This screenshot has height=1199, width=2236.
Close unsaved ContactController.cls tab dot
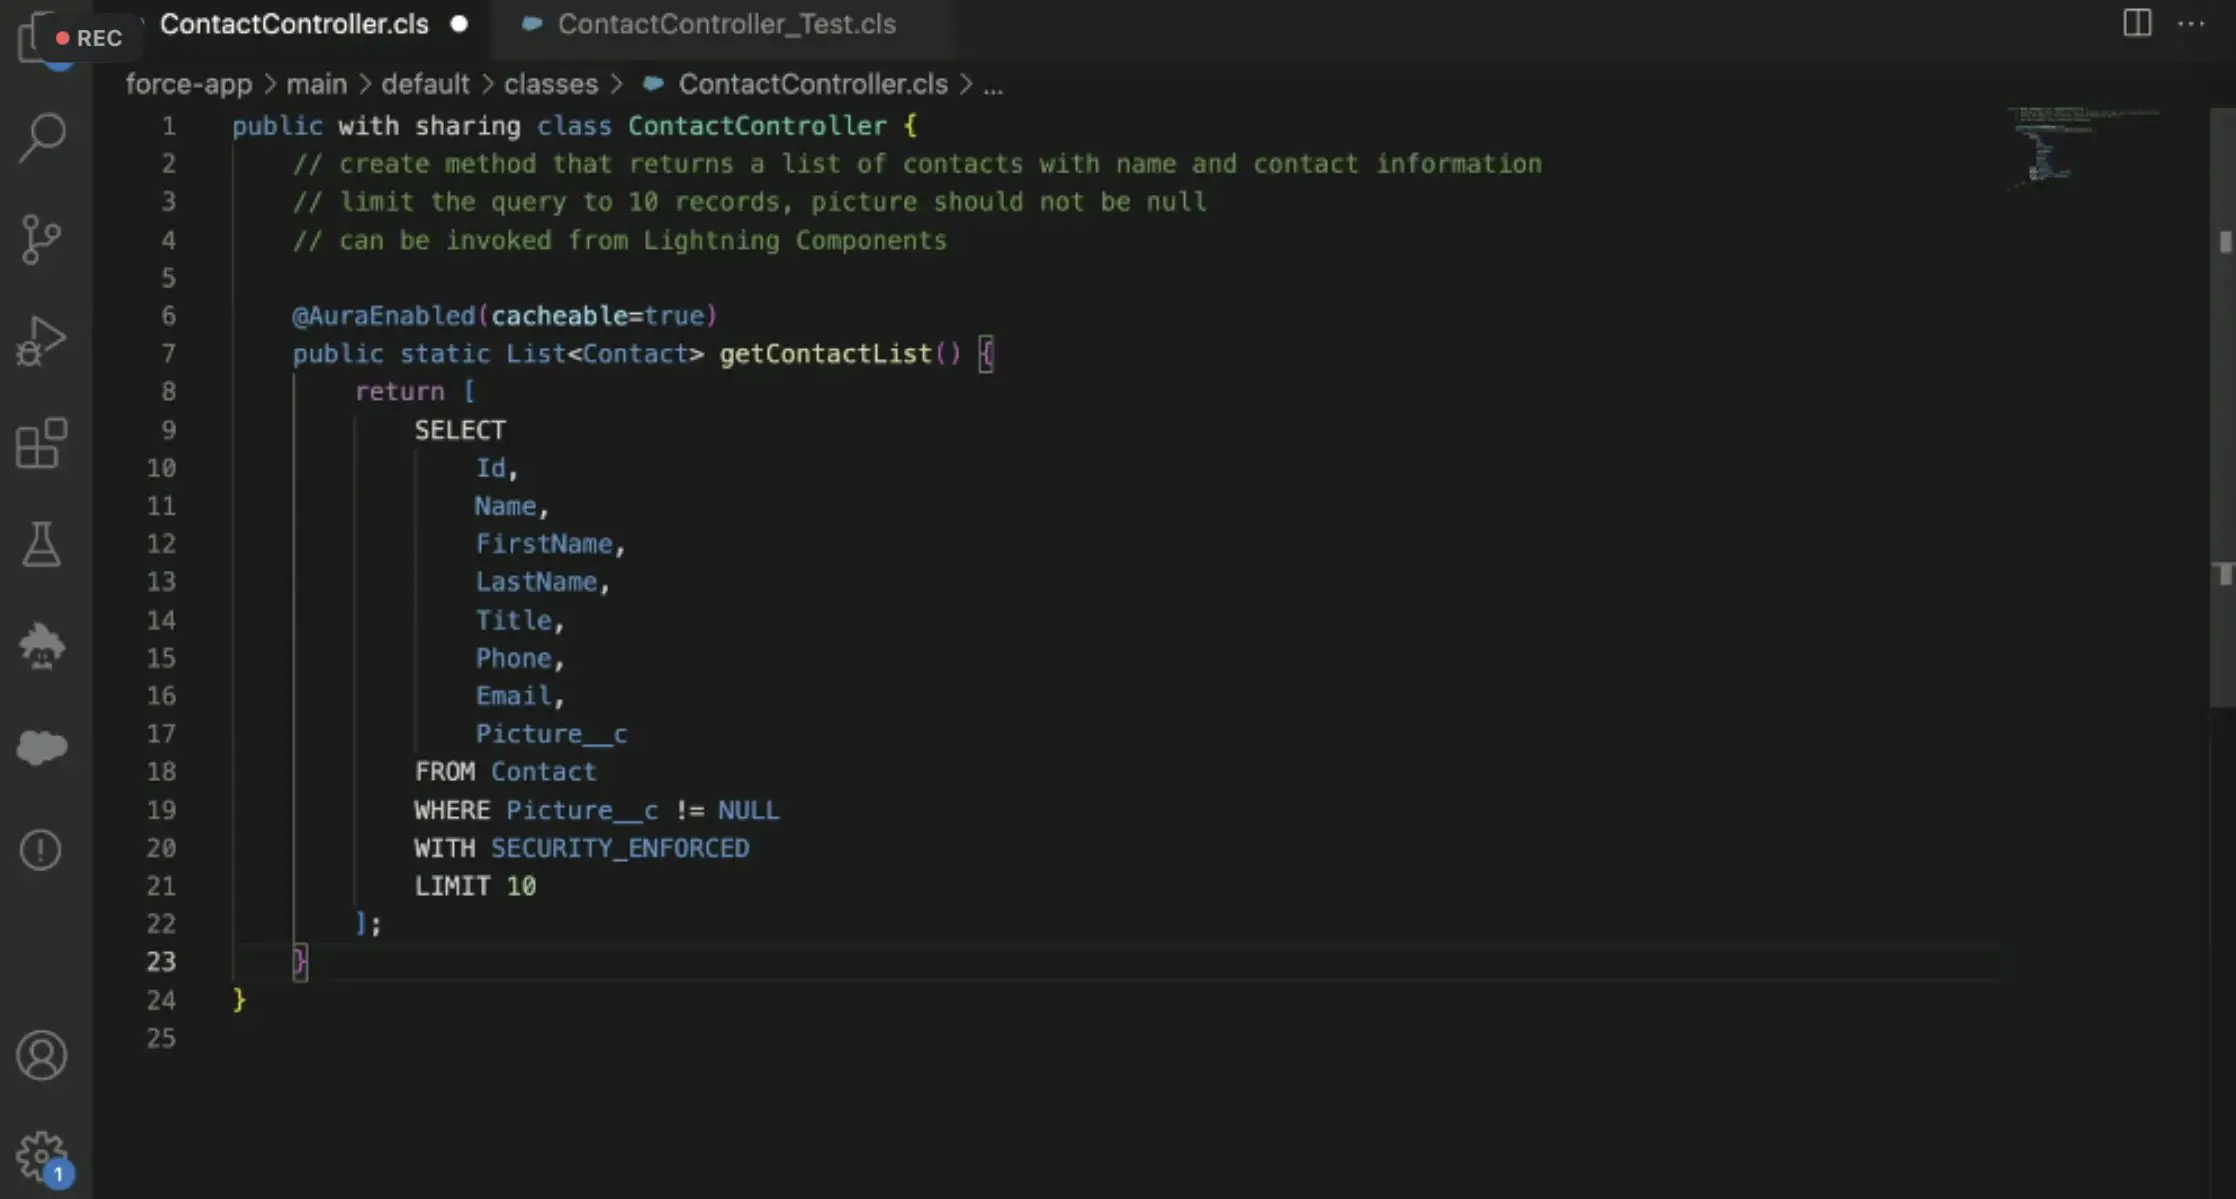point(459,24)
